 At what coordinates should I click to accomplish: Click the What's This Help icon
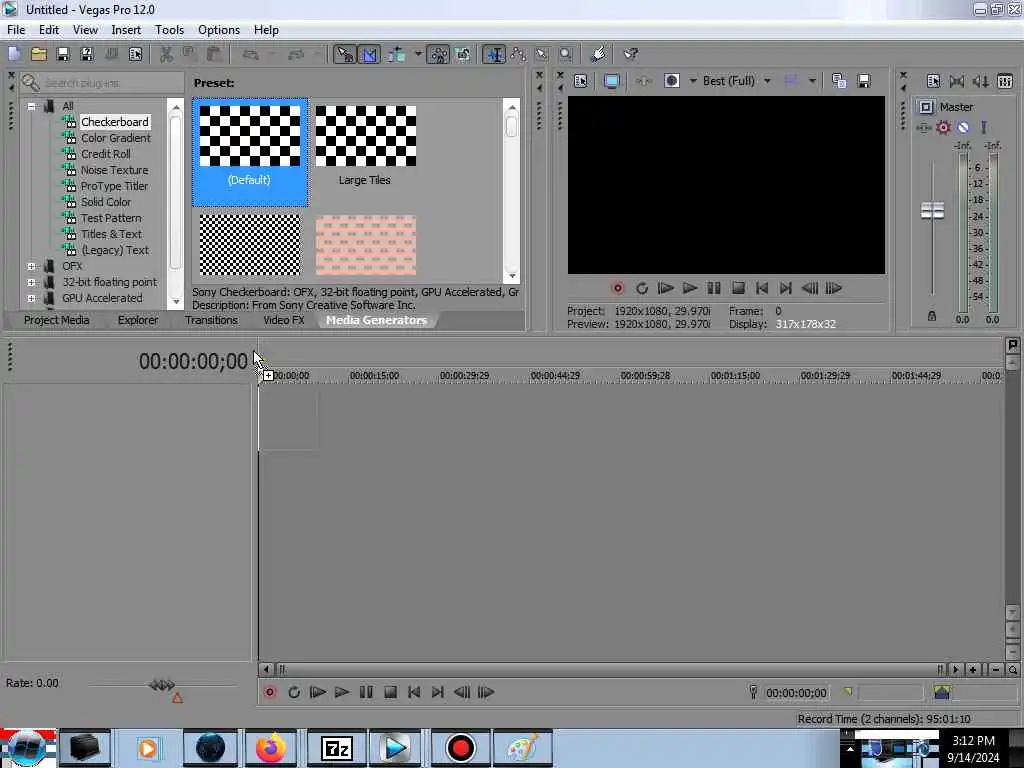coord(630,54)
